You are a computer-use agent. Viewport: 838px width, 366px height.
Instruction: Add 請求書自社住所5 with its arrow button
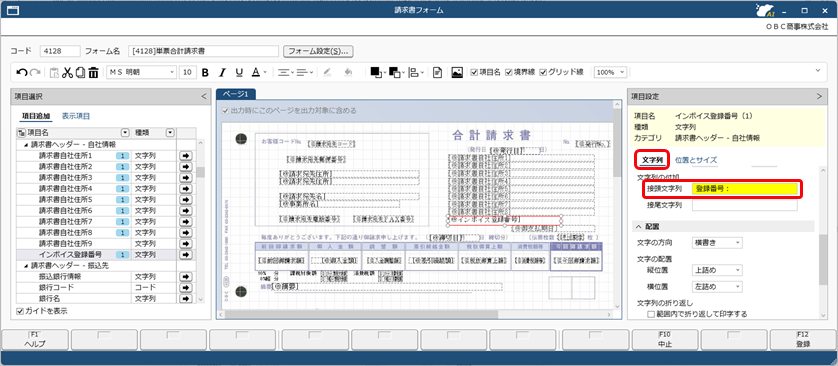pyautogui.click(x=186, y=199)
